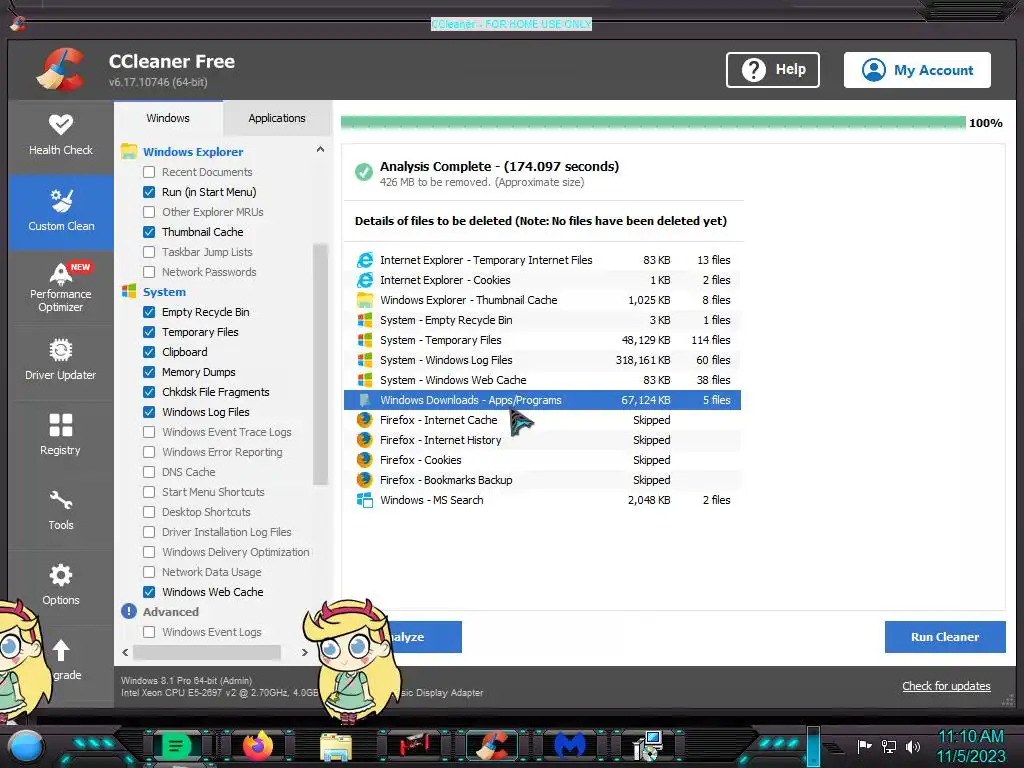Screen dimensions: 1024x768
Task: Select Windows Explorer - Thumbnail Cache row
Action: (x=542, y=300)
